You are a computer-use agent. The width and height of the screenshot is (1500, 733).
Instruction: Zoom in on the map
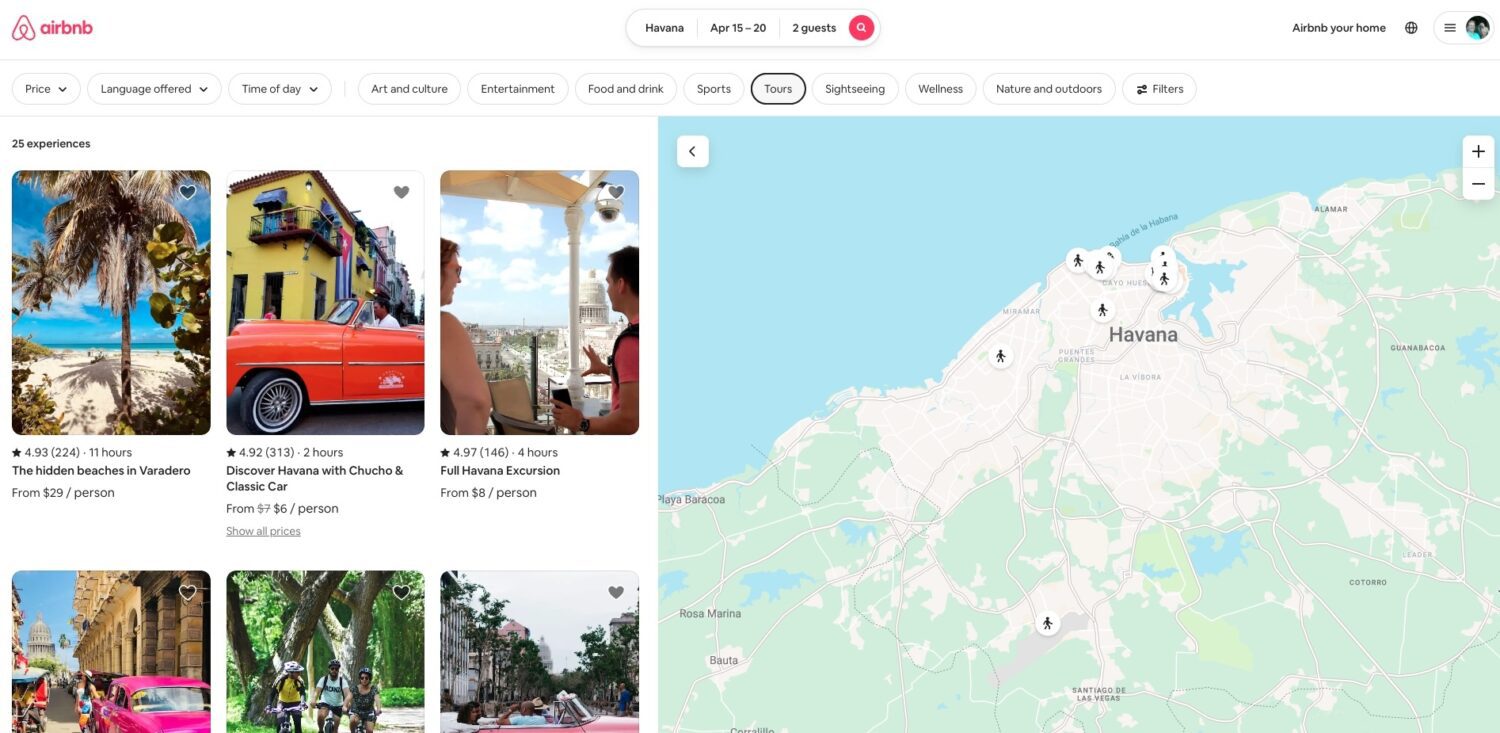1478,150
